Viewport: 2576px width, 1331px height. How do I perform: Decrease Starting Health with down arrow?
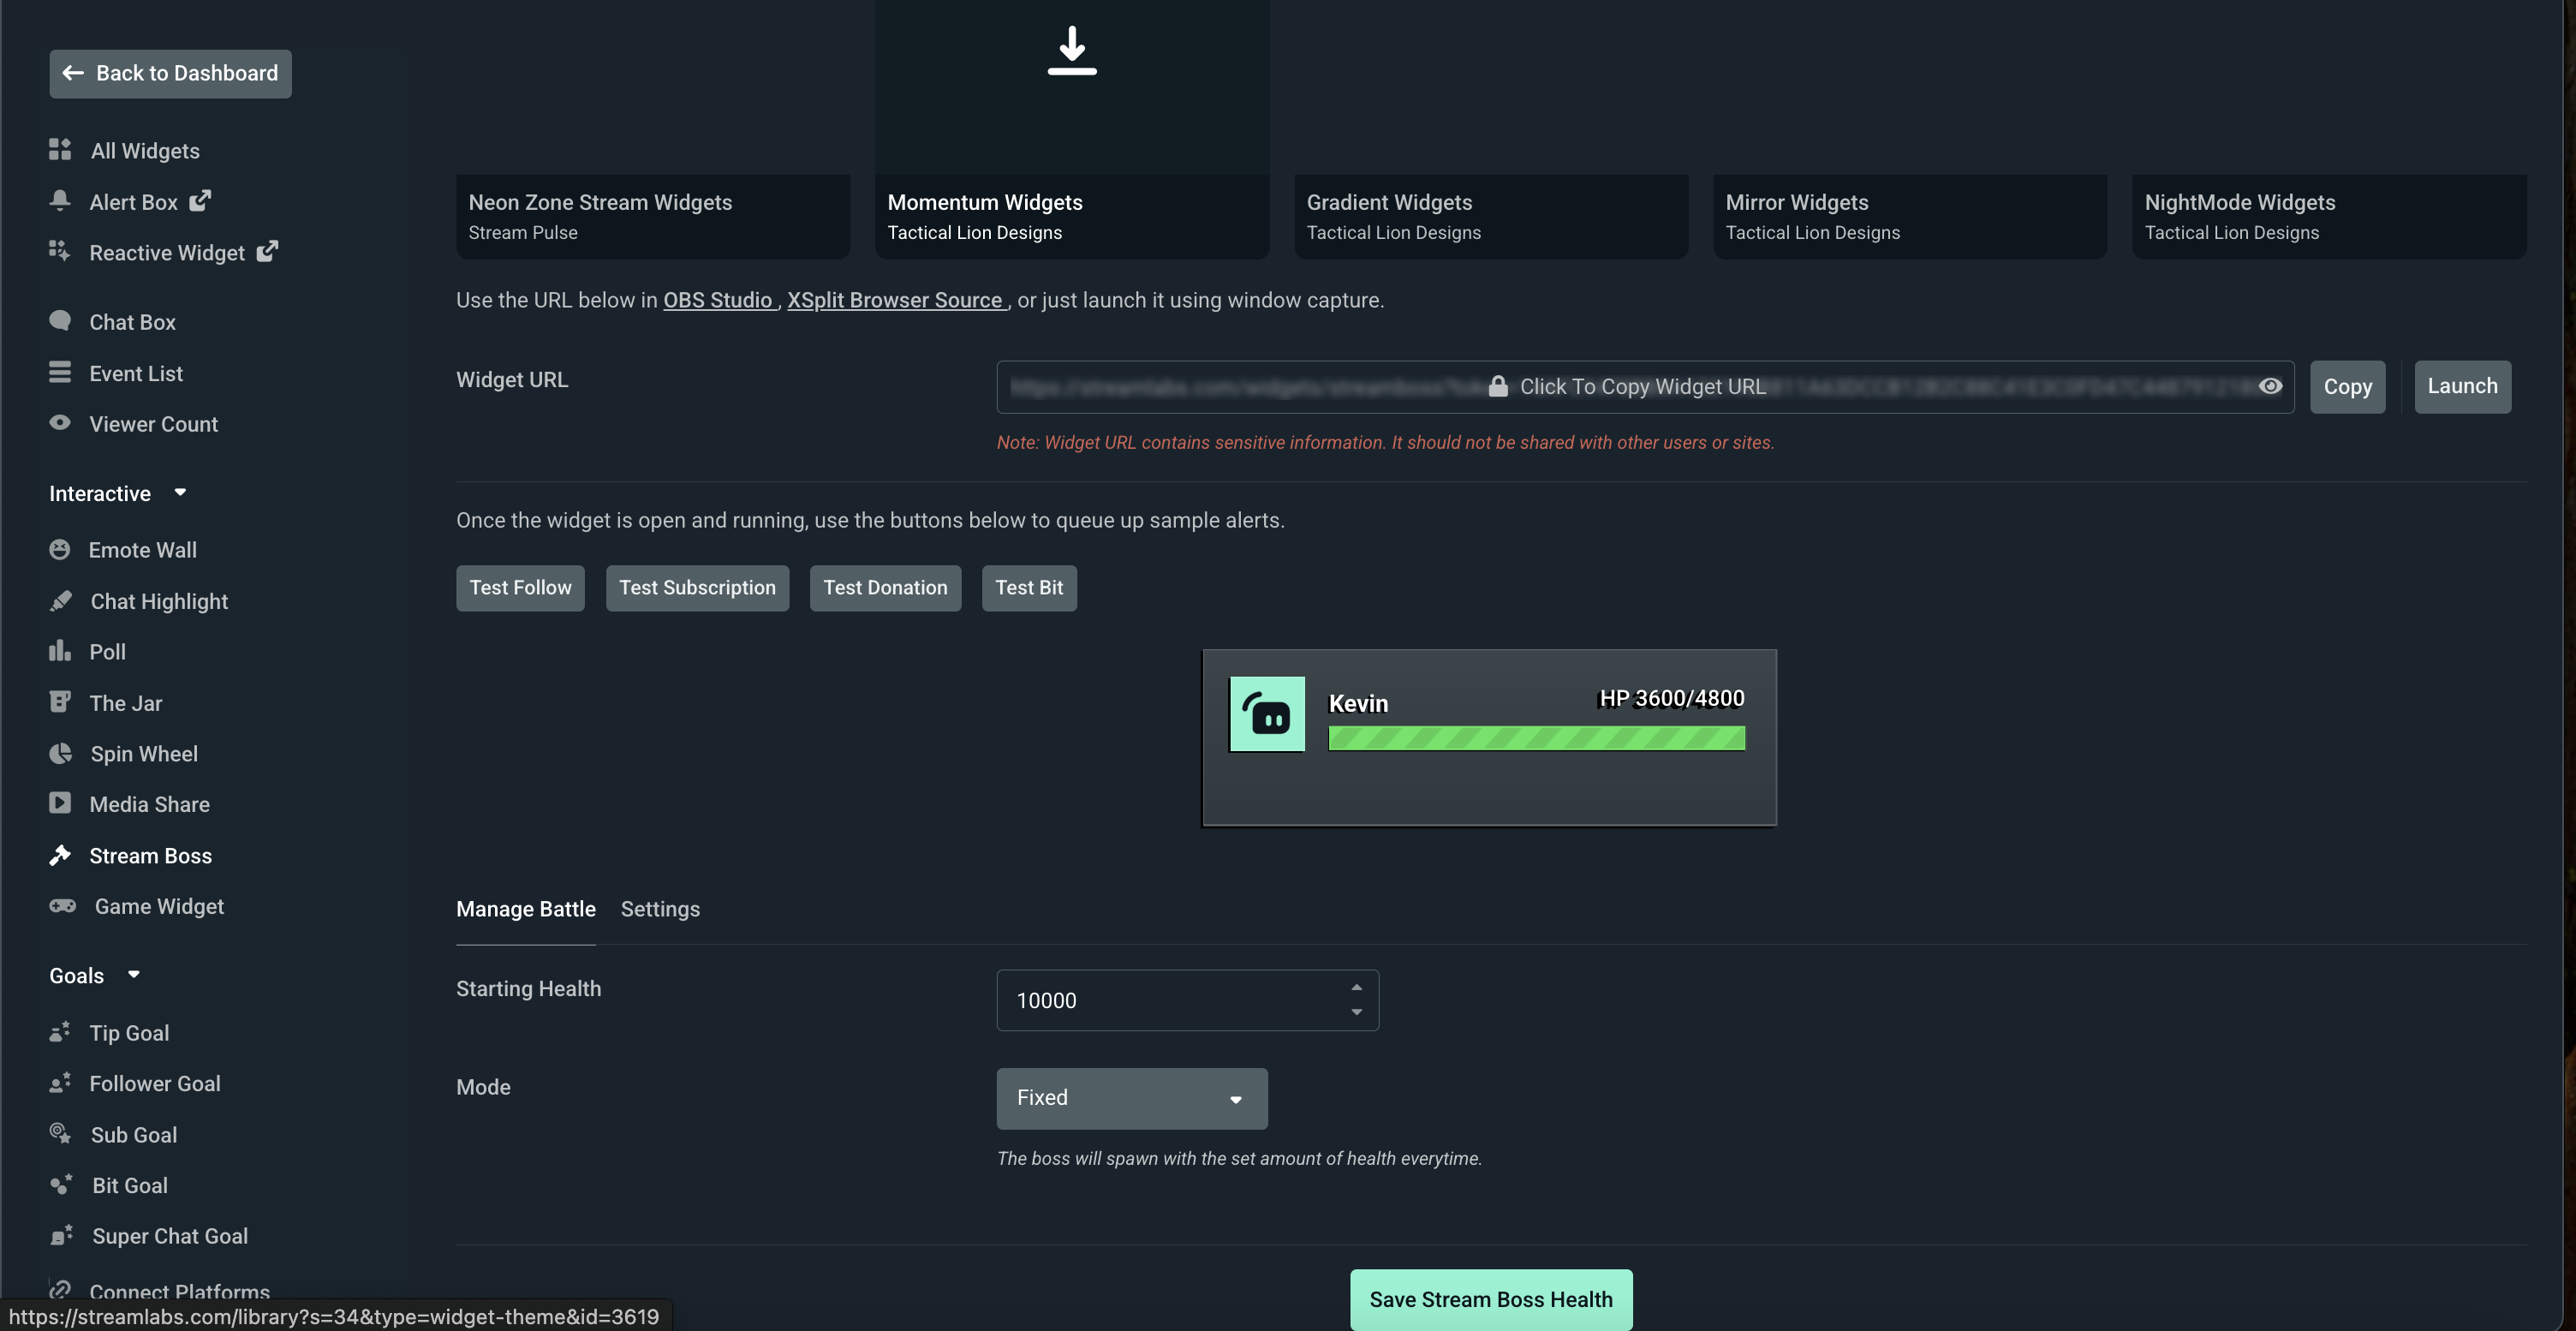pyautogui.click(x=1356, y=1012)
